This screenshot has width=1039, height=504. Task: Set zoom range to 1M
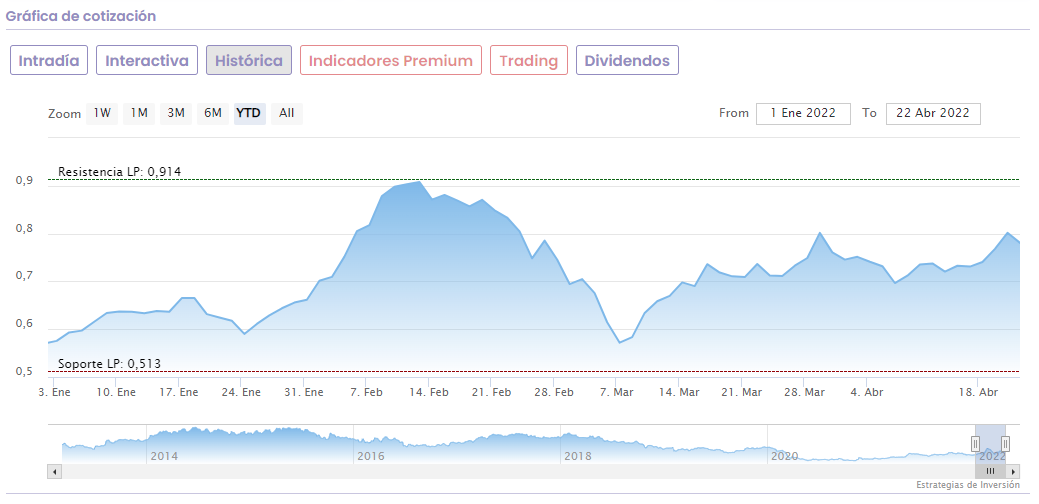coord(139,113)
